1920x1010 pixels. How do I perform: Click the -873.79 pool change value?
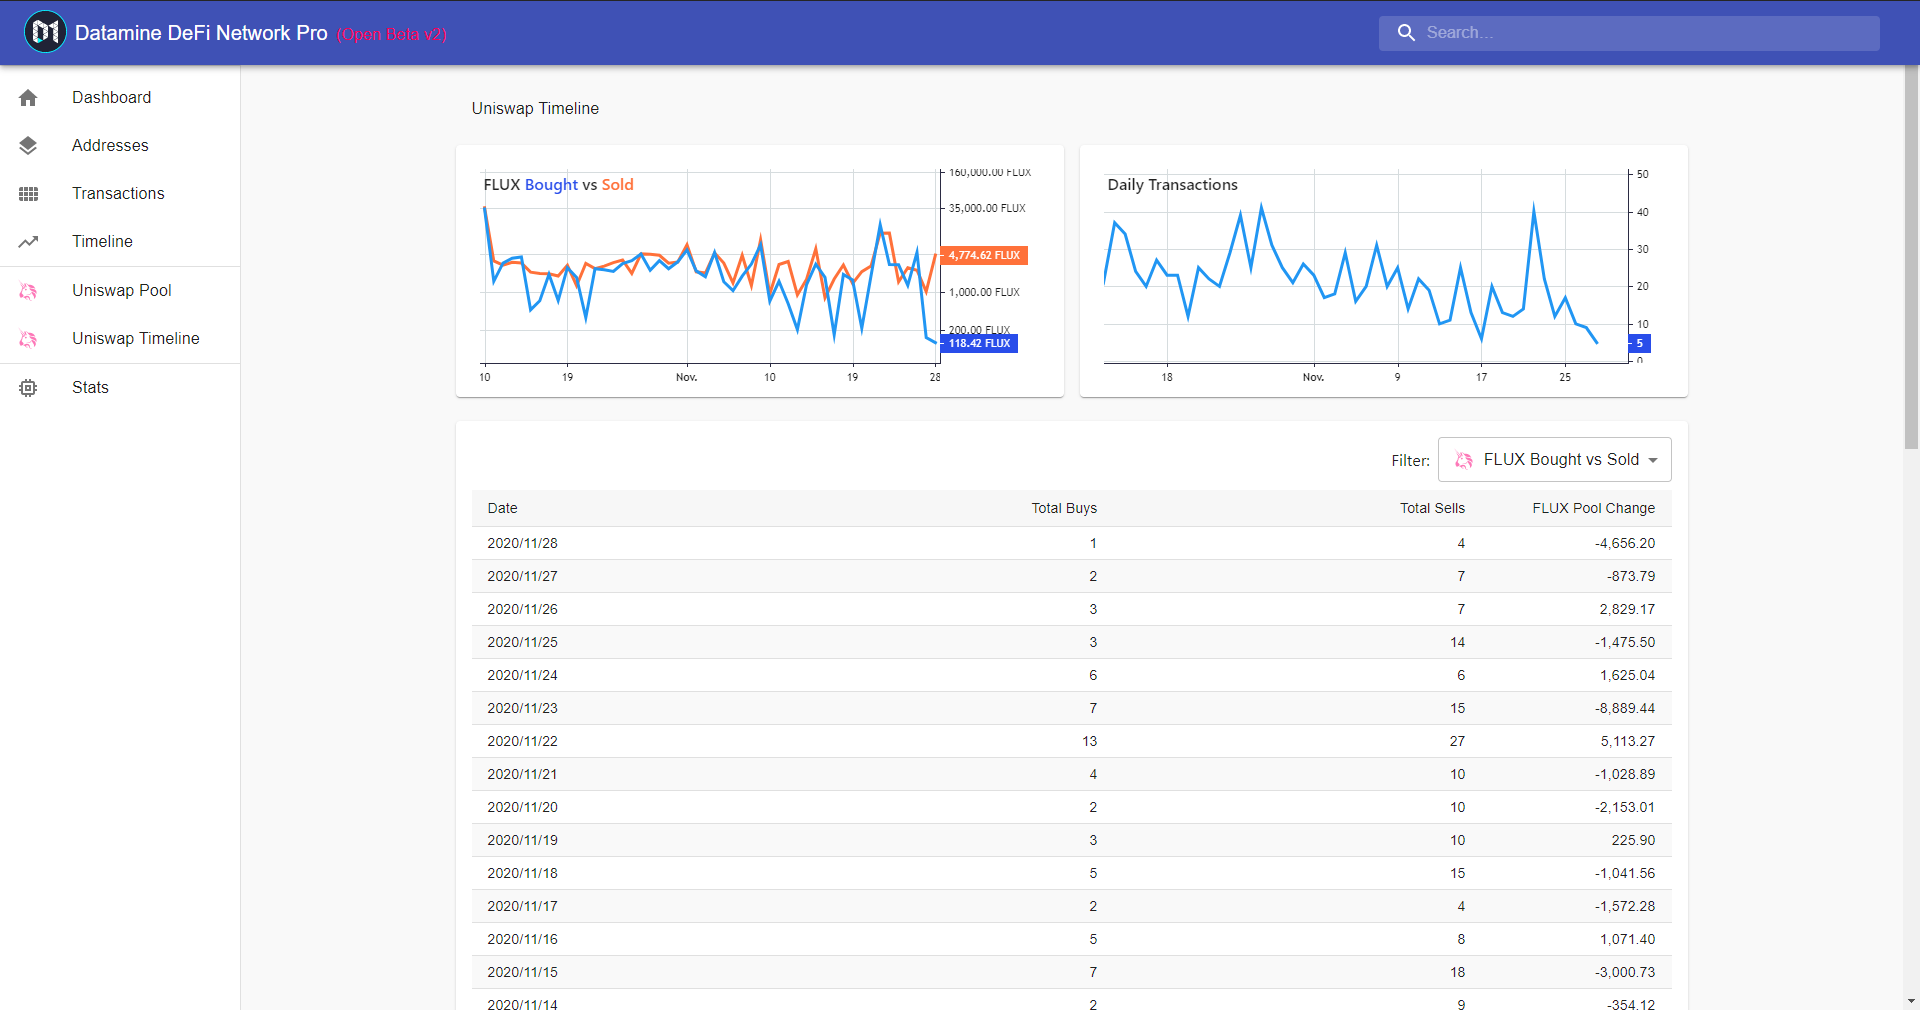point(1631,576)
